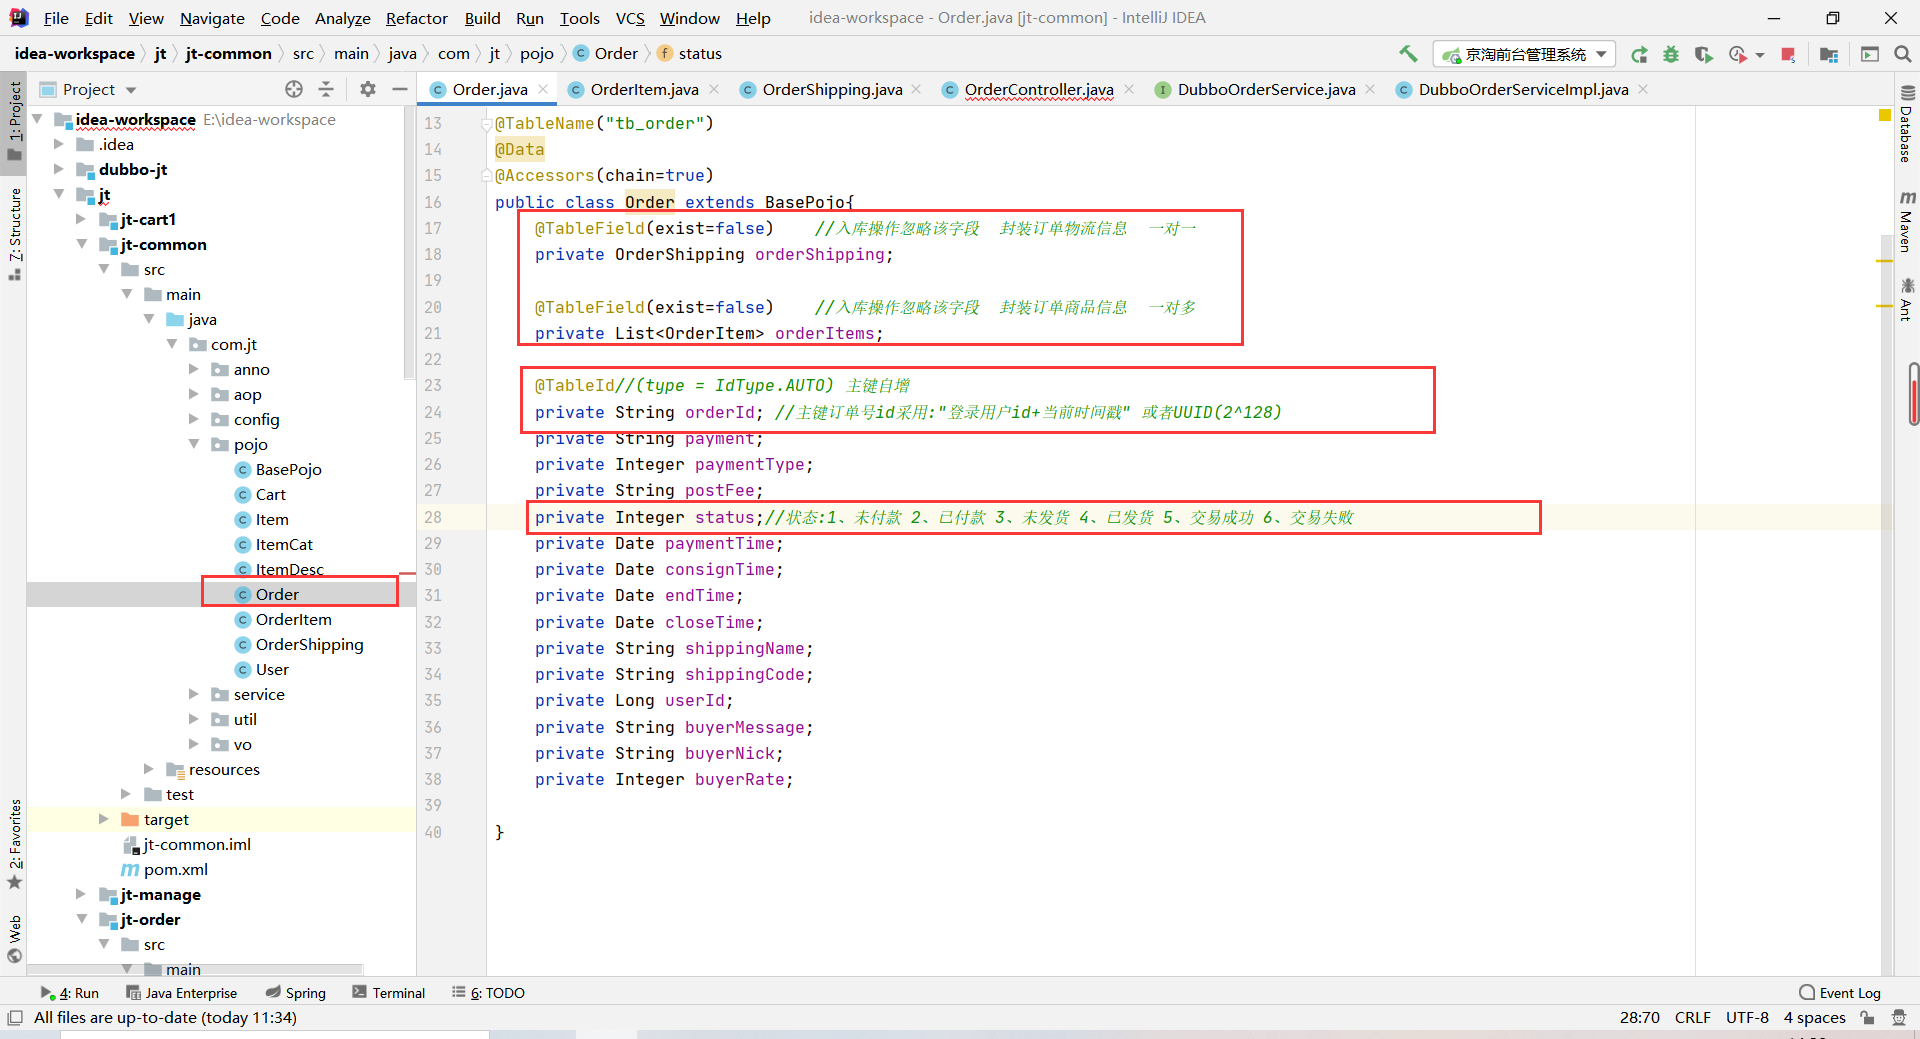
Task: Switch to OrderController.java tab
Action: [x=1038, y=89]
